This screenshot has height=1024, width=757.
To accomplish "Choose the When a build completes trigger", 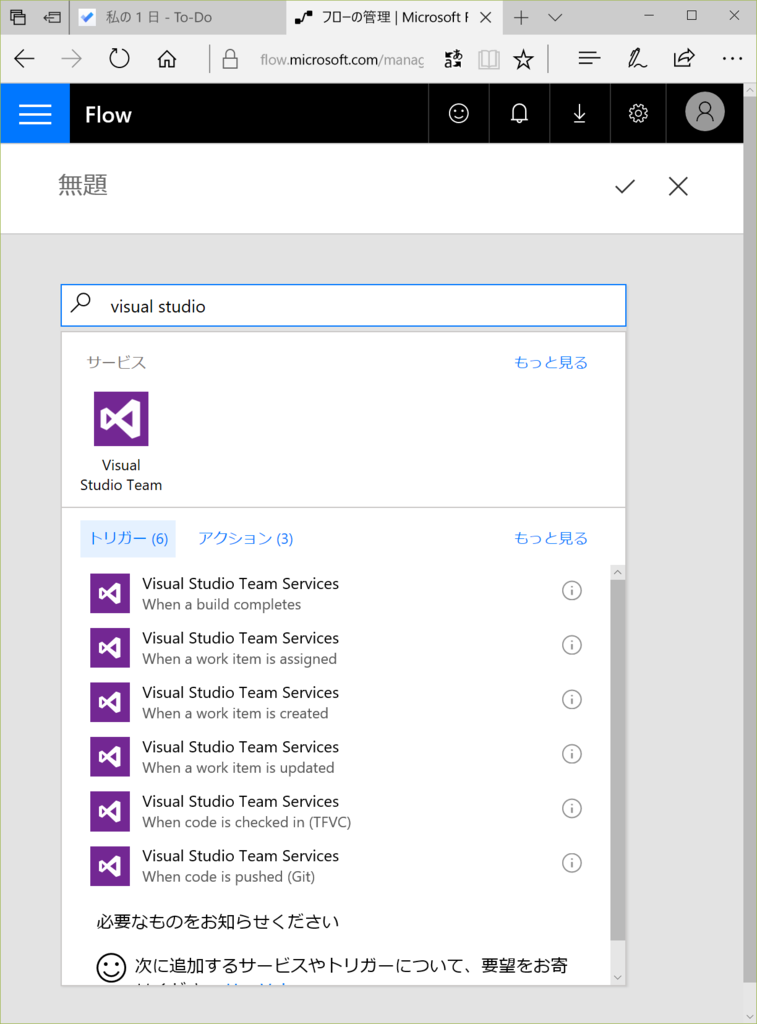I will (336, 593).
